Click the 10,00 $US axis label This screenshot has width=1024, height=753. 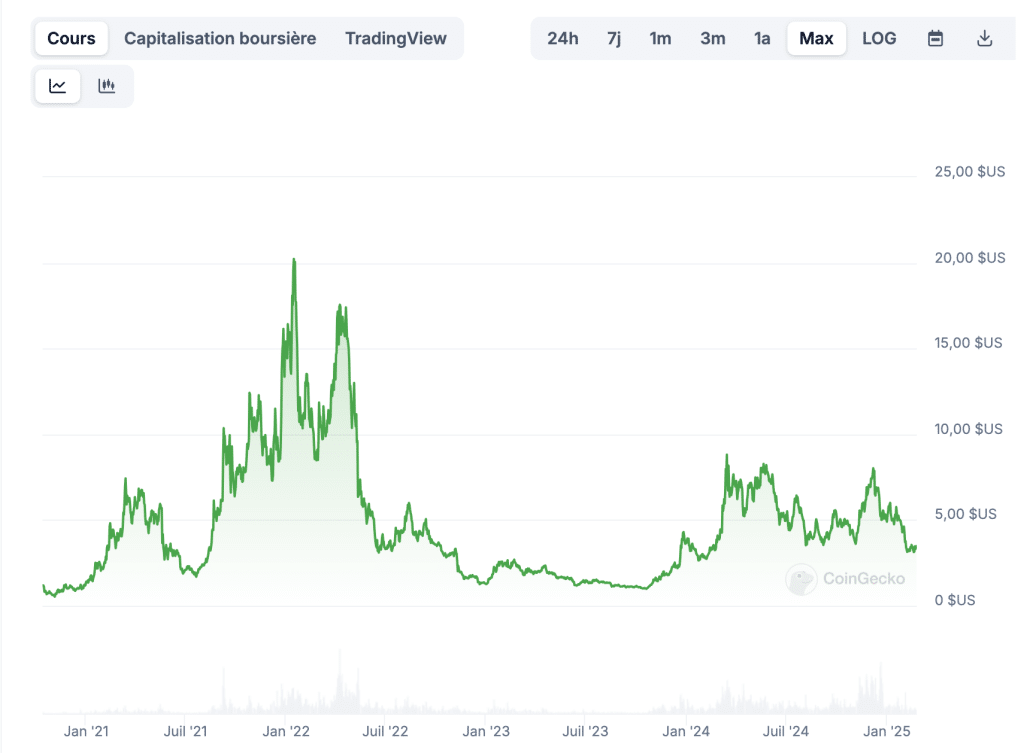(968, 429)
